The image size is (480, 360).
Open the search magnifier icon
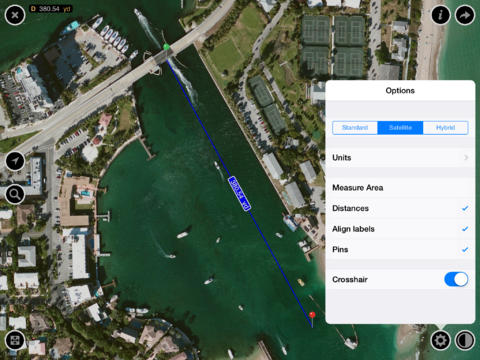click(x=15, y=194)
